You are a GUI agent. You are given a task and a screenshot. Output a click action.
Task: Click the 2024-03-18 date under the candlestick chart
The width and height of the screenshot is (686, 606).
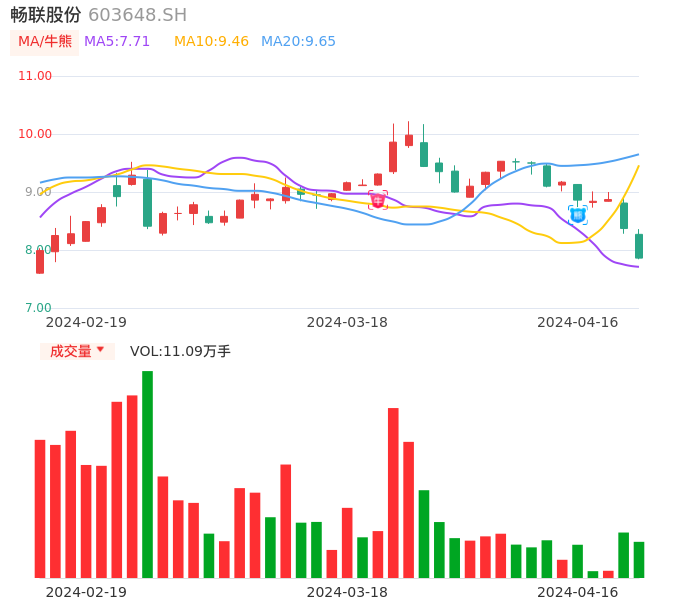[347, 322]
